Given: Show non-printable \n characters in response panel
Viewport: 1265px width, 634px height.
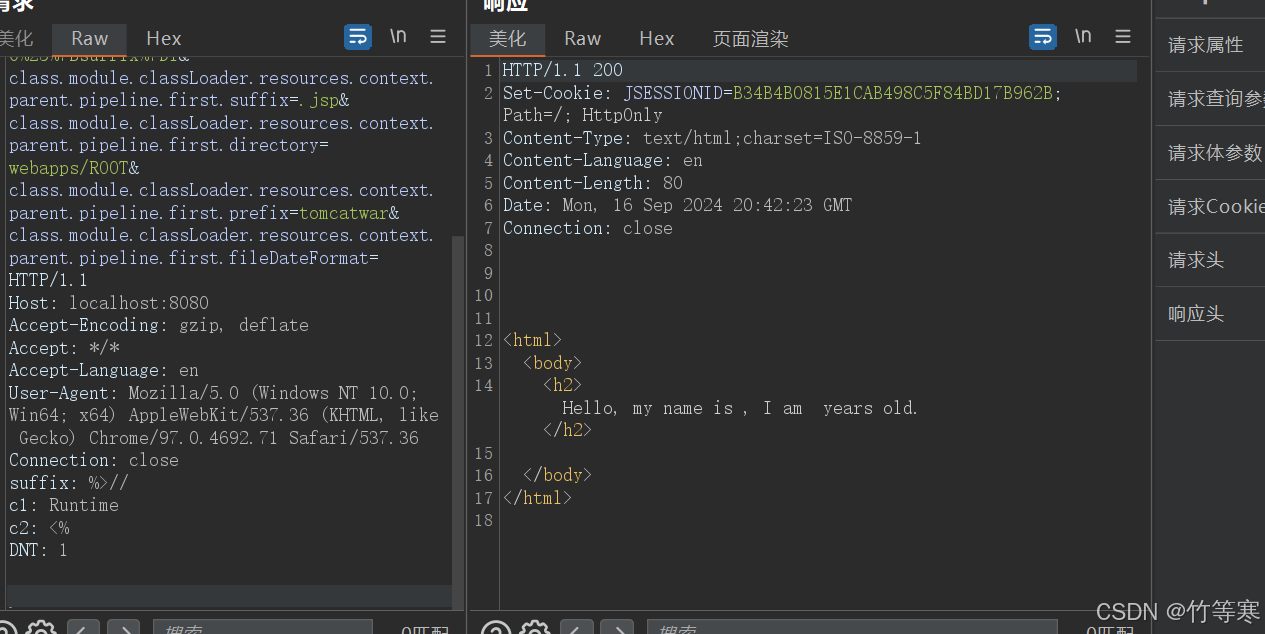Looking at the screenshot, I should click(1083, 37).
